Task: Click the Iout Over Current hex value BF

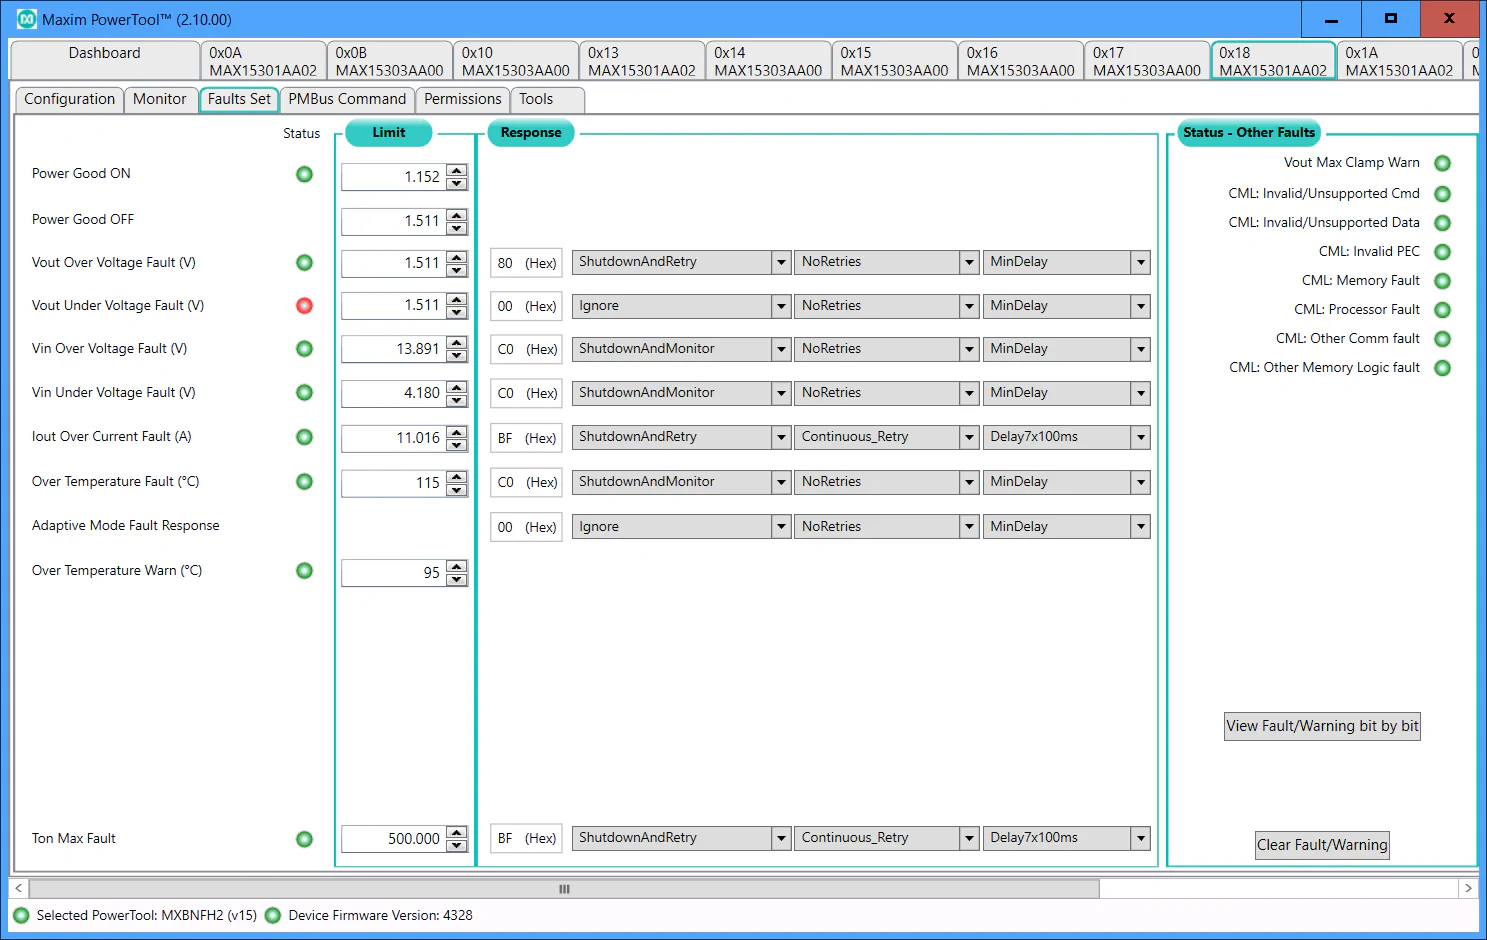Action: pyautogui.click(x=526, y=438)
